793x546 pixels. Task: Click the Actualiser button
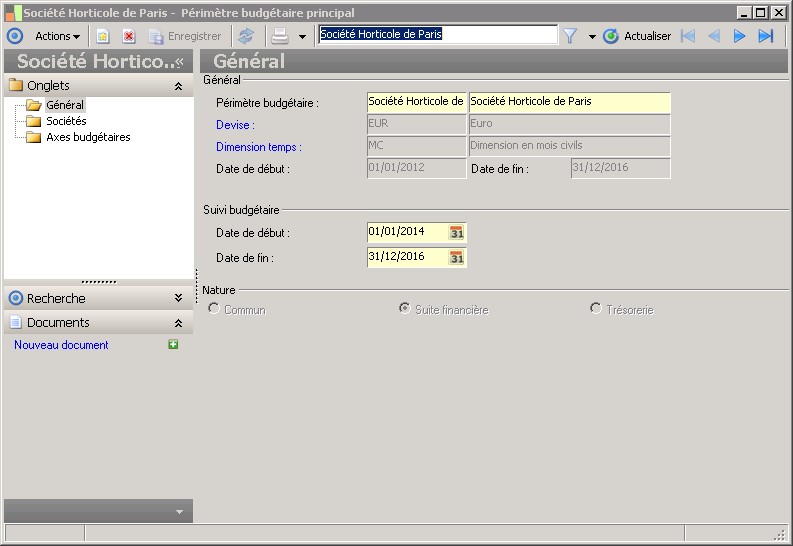pos(637,36)
